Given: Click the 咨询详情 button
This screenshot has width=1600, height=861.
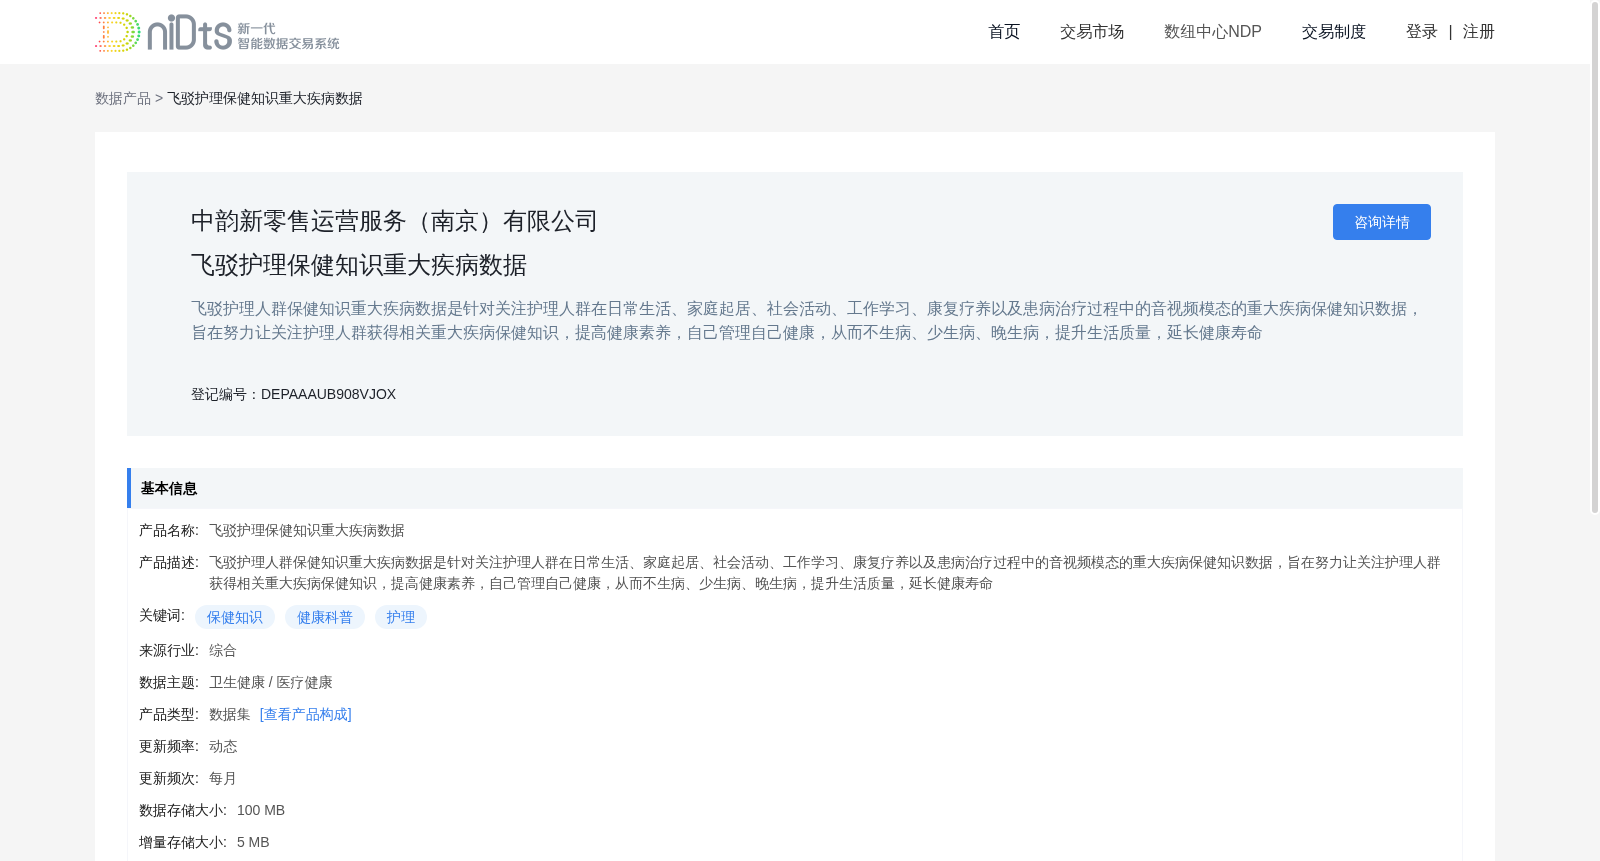Looking at the screenshot, I should click(1382, 222).
